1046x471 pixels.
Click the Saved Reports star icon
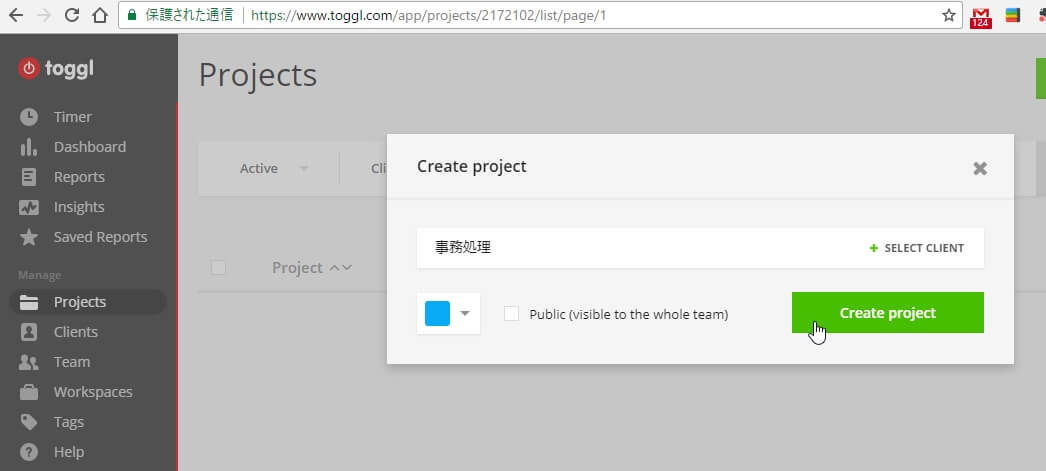(29, 237)
